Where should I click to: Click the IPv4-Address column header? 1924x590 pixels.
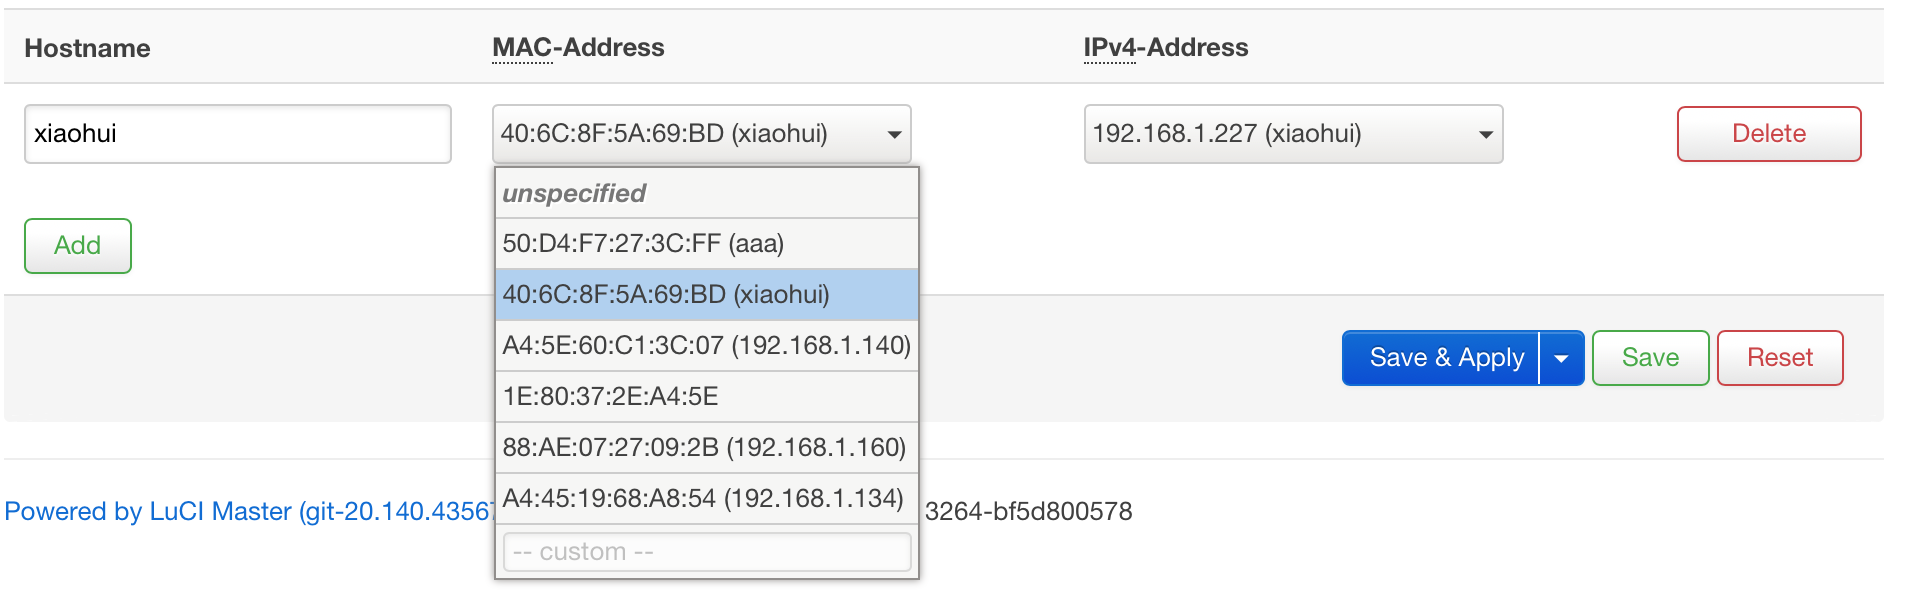click(x=1165, y=48)
